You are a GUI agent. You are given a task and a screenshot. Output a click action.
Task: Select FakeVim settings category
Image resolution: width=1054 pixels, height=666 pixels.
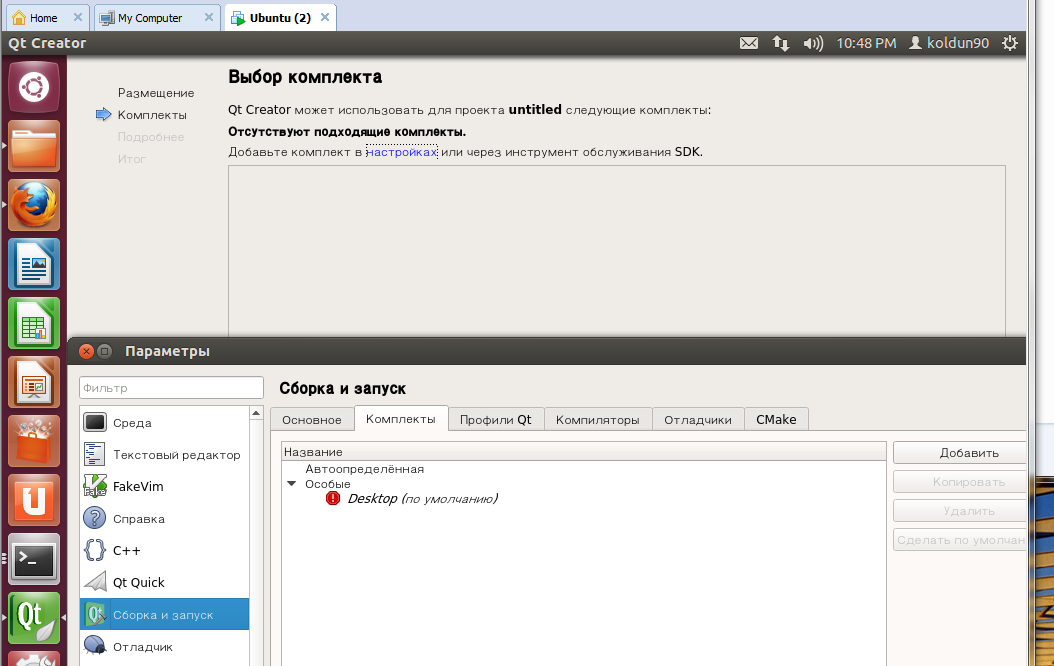165,487
